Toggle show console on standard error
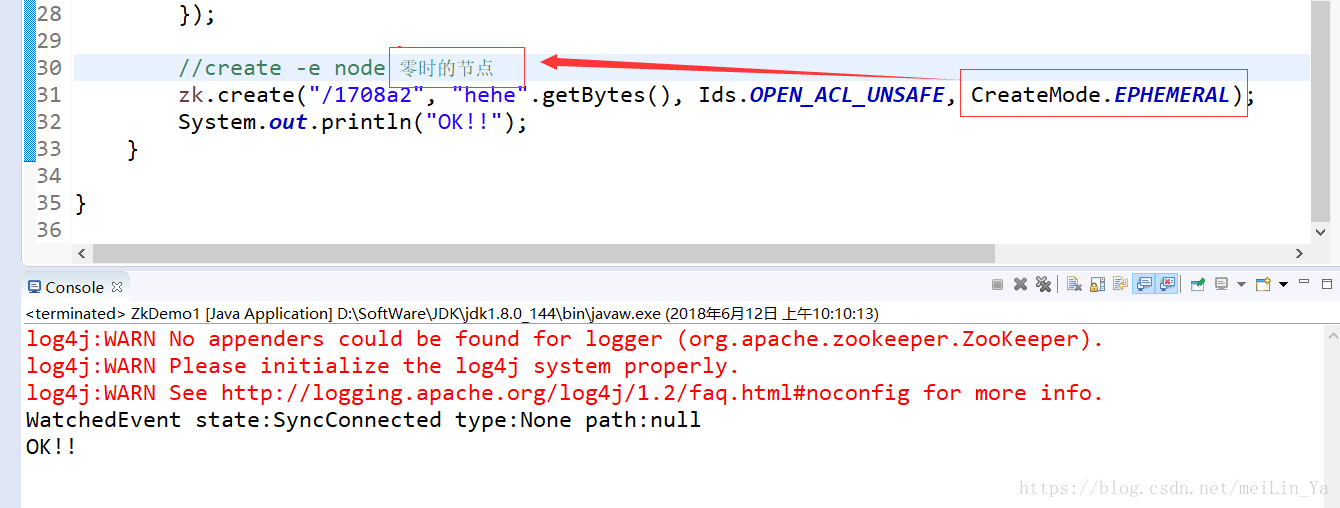The width and height of the screenshot is (1340, 508). tap(1167, 284)
